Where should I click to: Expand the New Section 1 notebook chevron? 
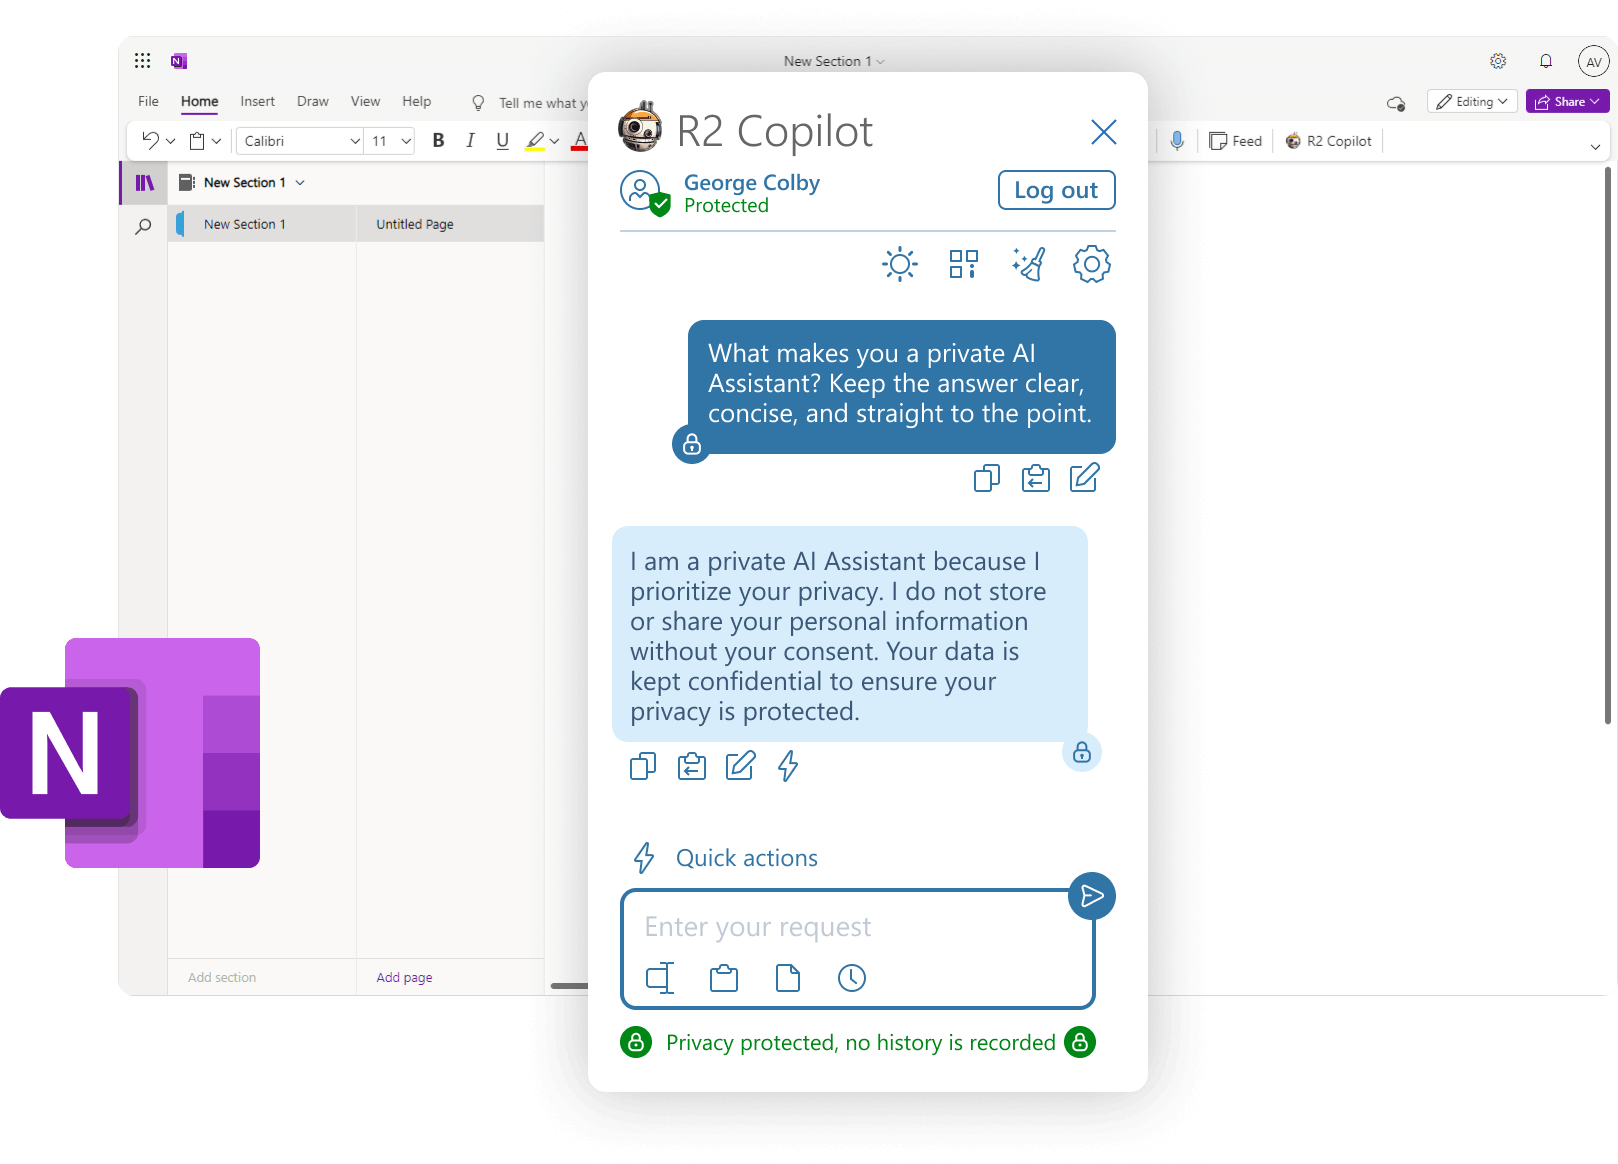pos(300,183)
